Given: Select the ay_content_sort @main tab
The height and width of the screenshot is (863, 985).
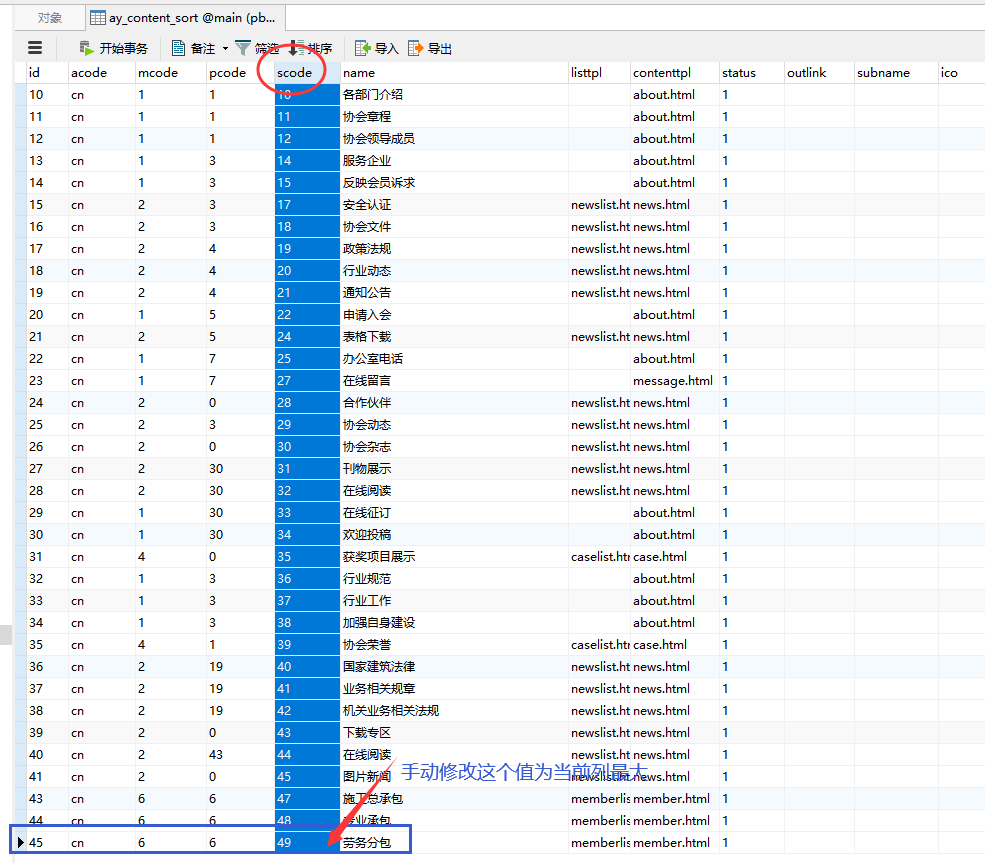Looking at the screenshot, I should (185, 18).
